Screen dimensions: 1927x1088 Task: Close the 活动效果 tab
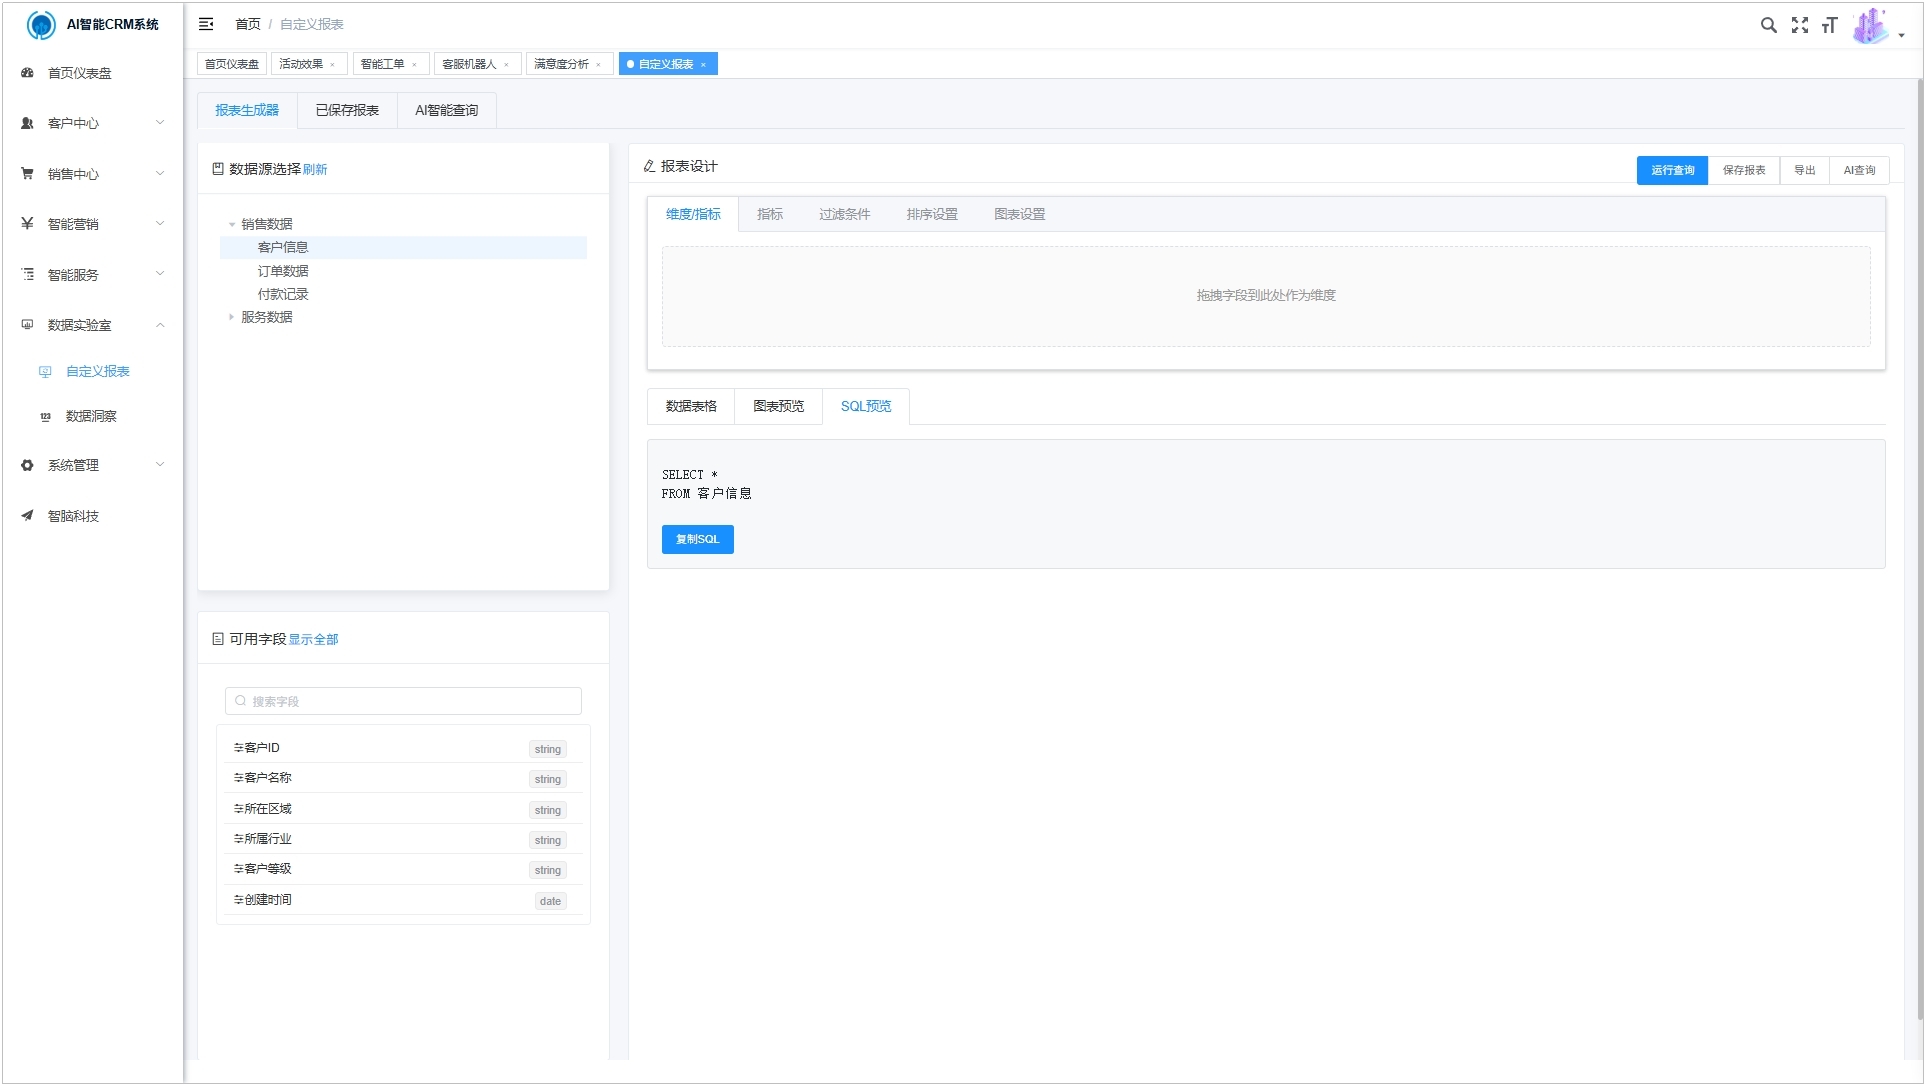point(332,65)
